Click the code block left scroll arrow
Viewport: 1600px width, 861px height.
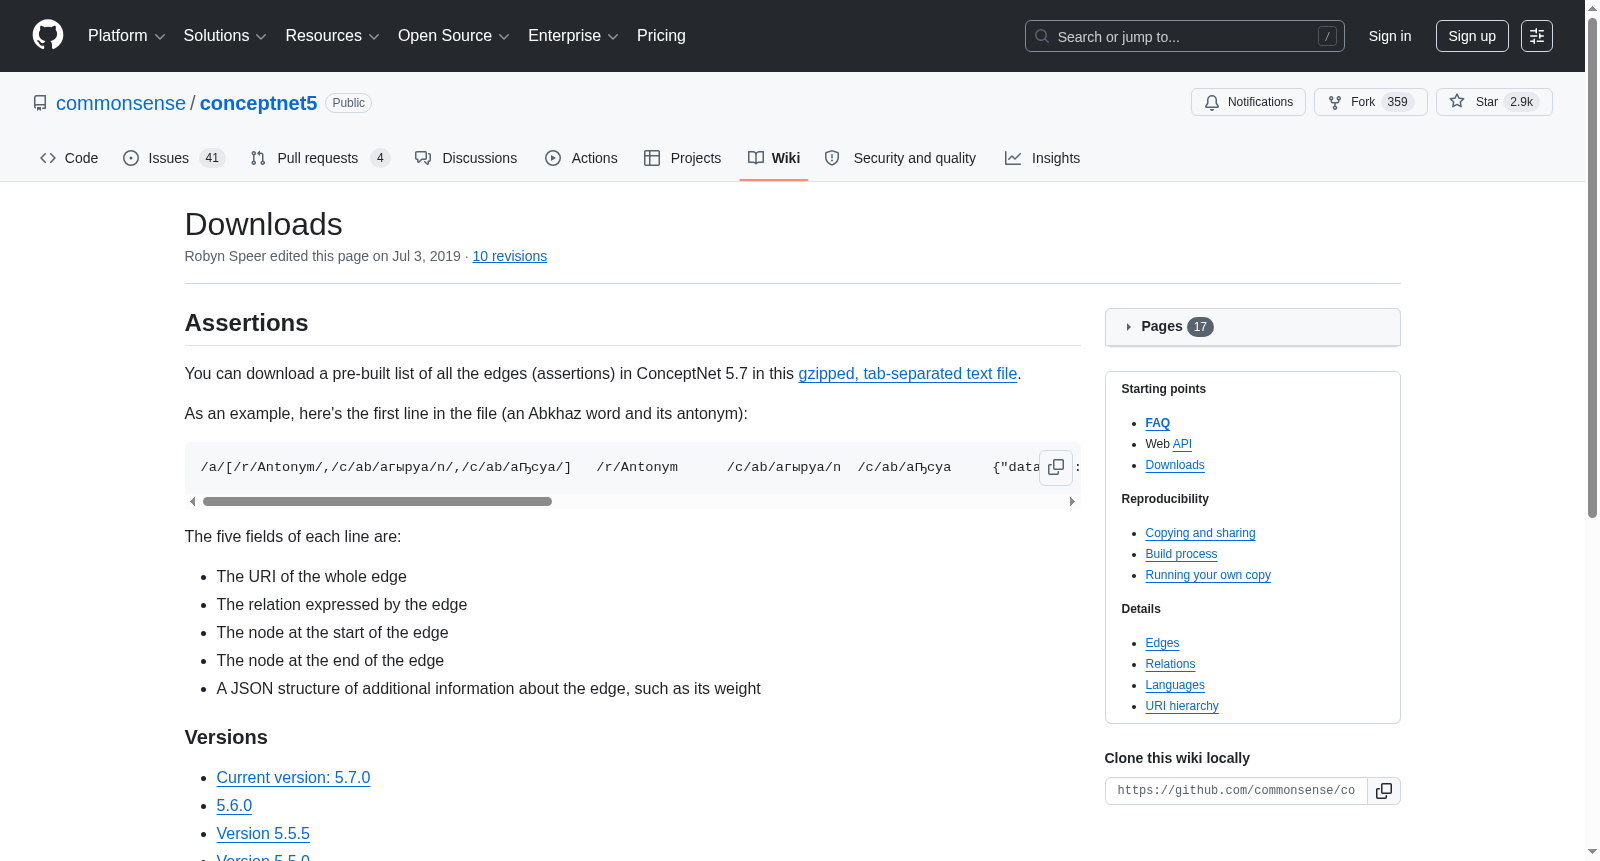193,501
